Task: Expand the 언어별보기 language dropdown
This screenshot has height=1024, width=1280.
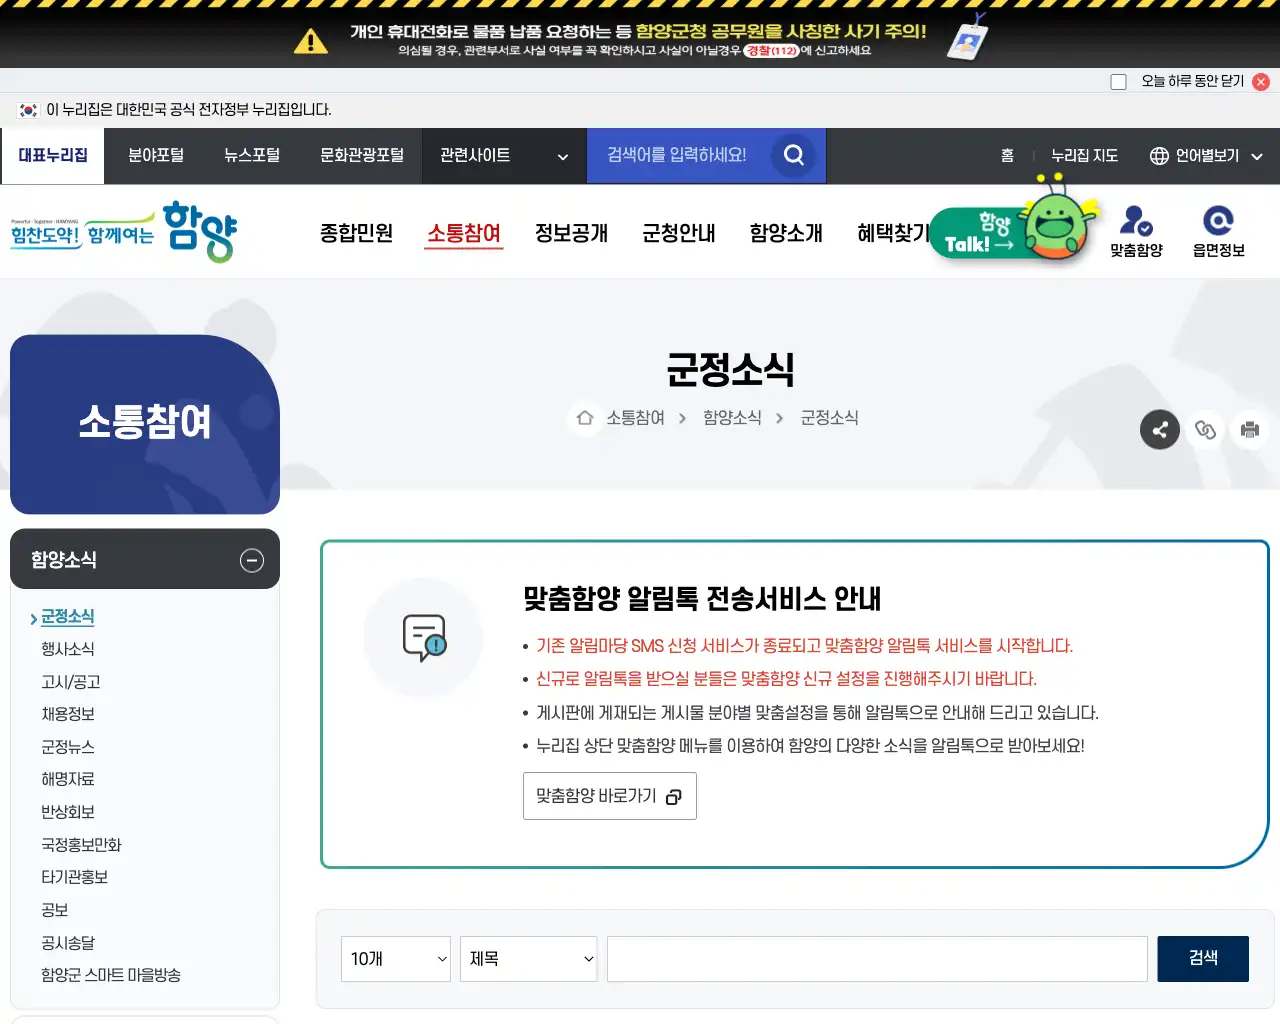Action: [x=1206, y=155]
